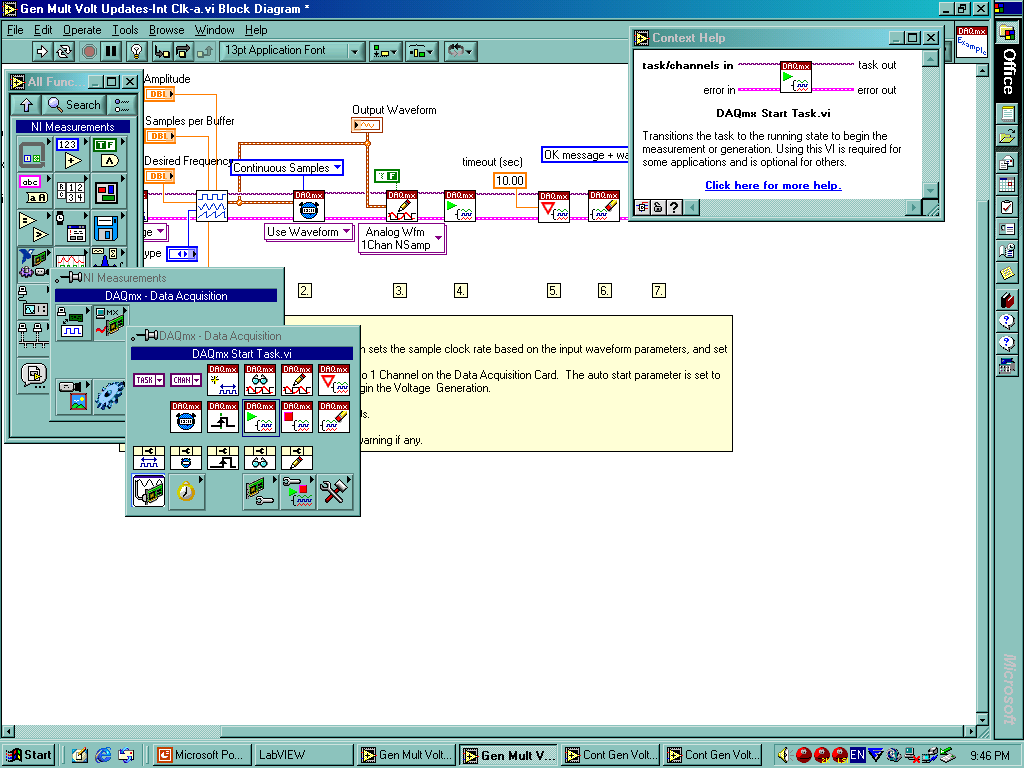This screenshot has width=1024, height=768.
Task: Select the DAQmx Clear Task VI in palette
Action: click(x=334, y=417)
